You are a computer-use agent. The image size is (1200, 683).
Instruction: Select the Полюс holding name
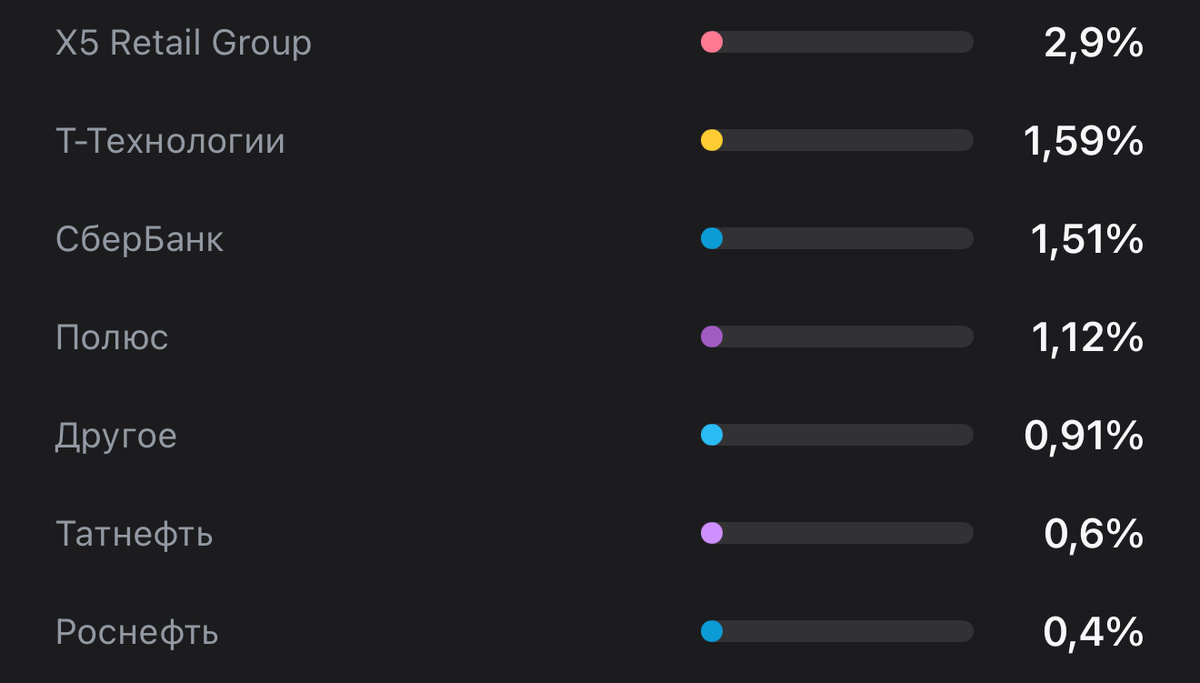tap(112, 337)
